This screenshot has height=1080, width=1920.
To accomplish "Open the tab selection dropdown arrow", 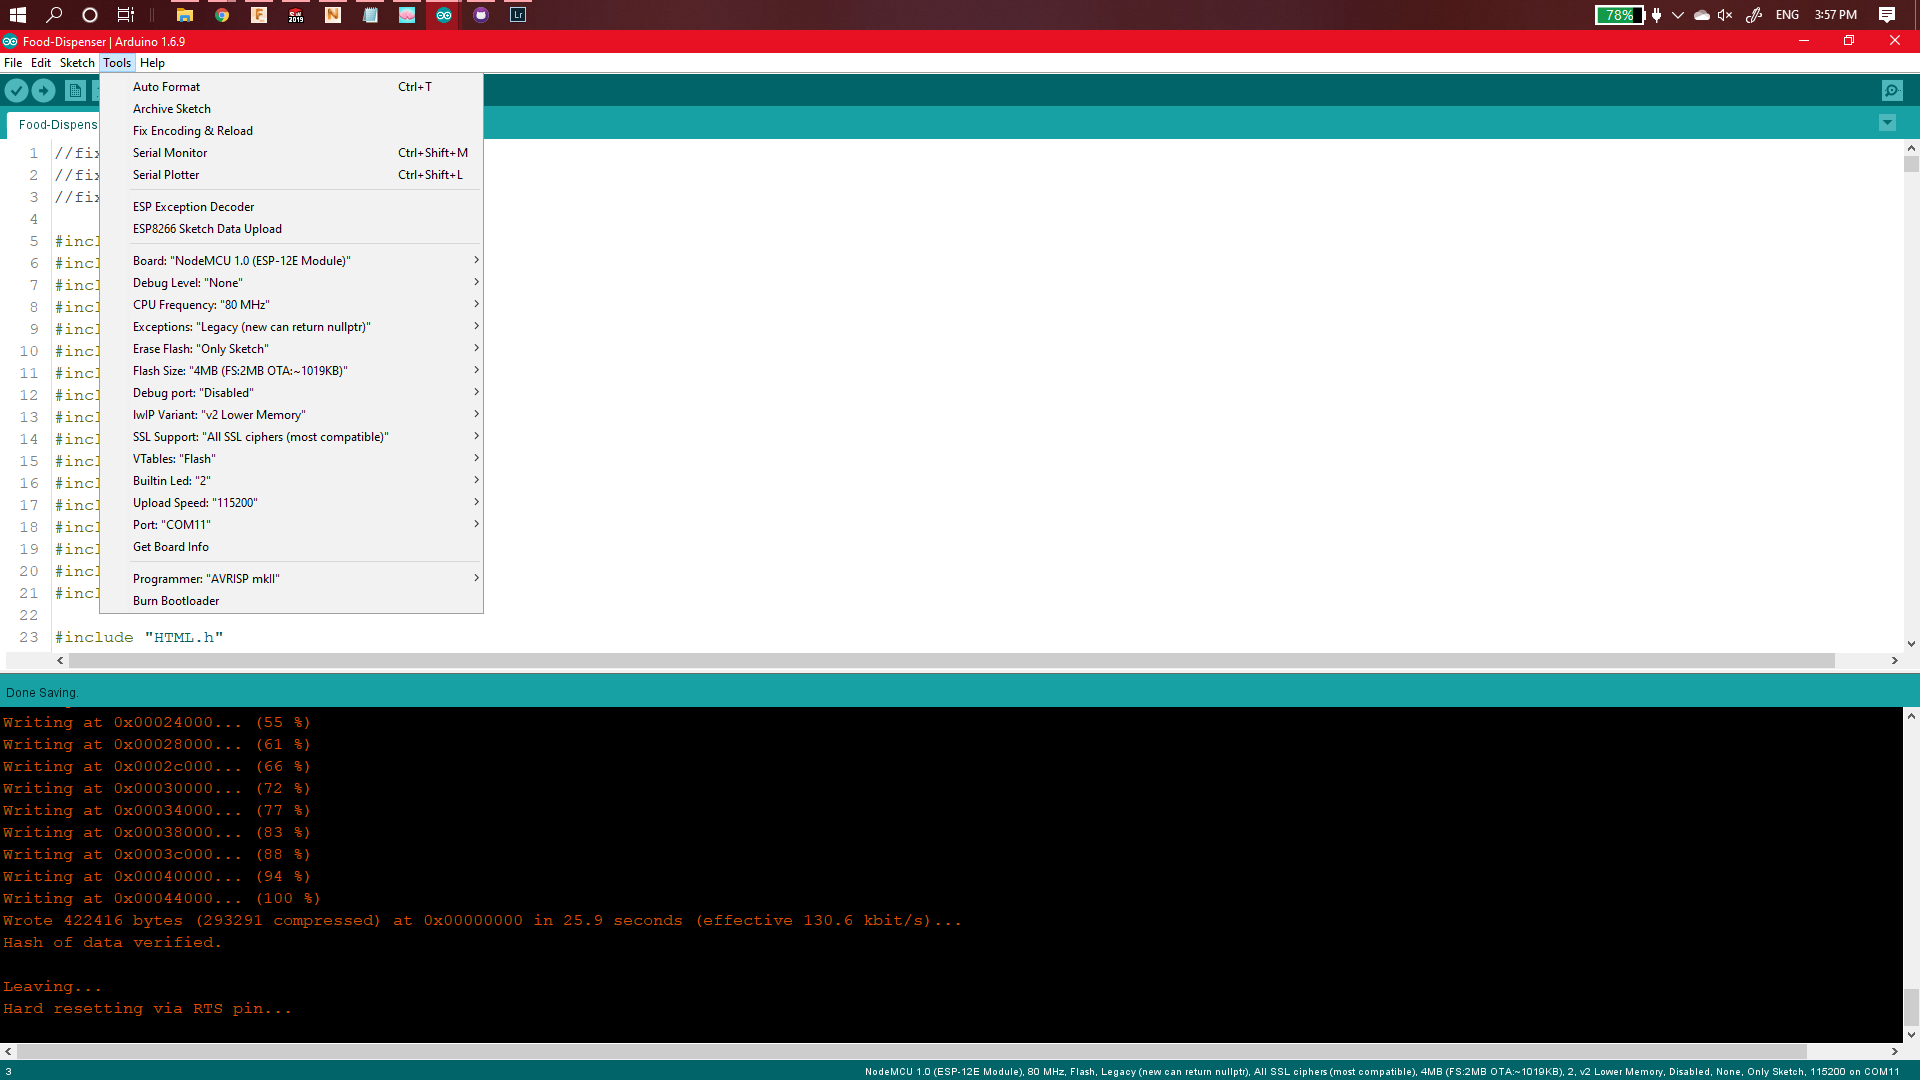I will (x=1888, y=123).
